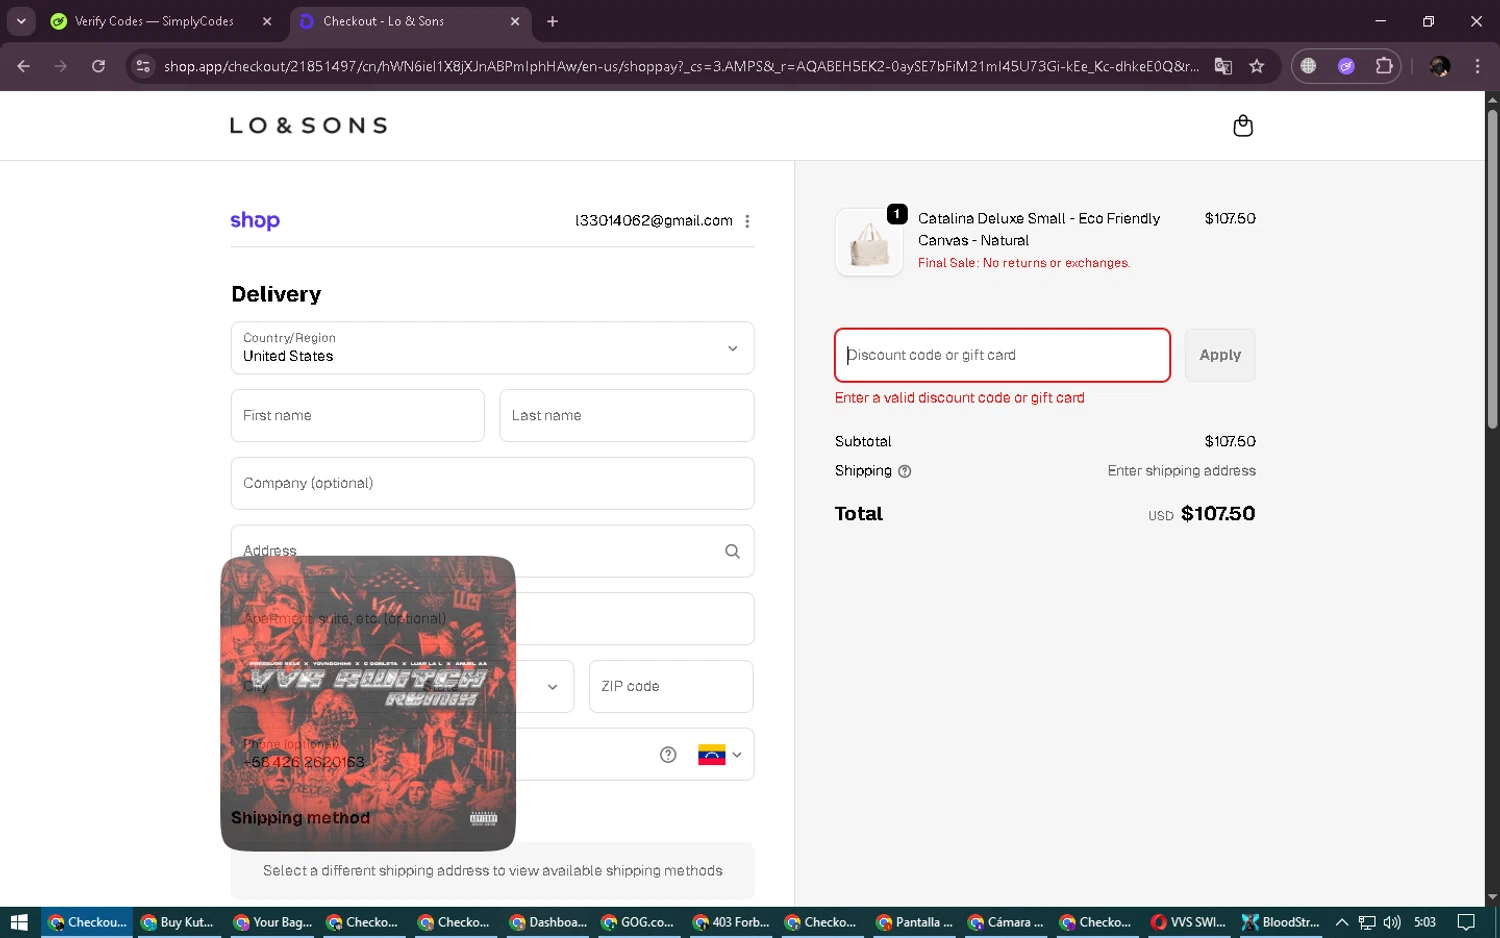1500x938 pixels.
Task: Open a new browser tab
Action: (x=552, y=21)
